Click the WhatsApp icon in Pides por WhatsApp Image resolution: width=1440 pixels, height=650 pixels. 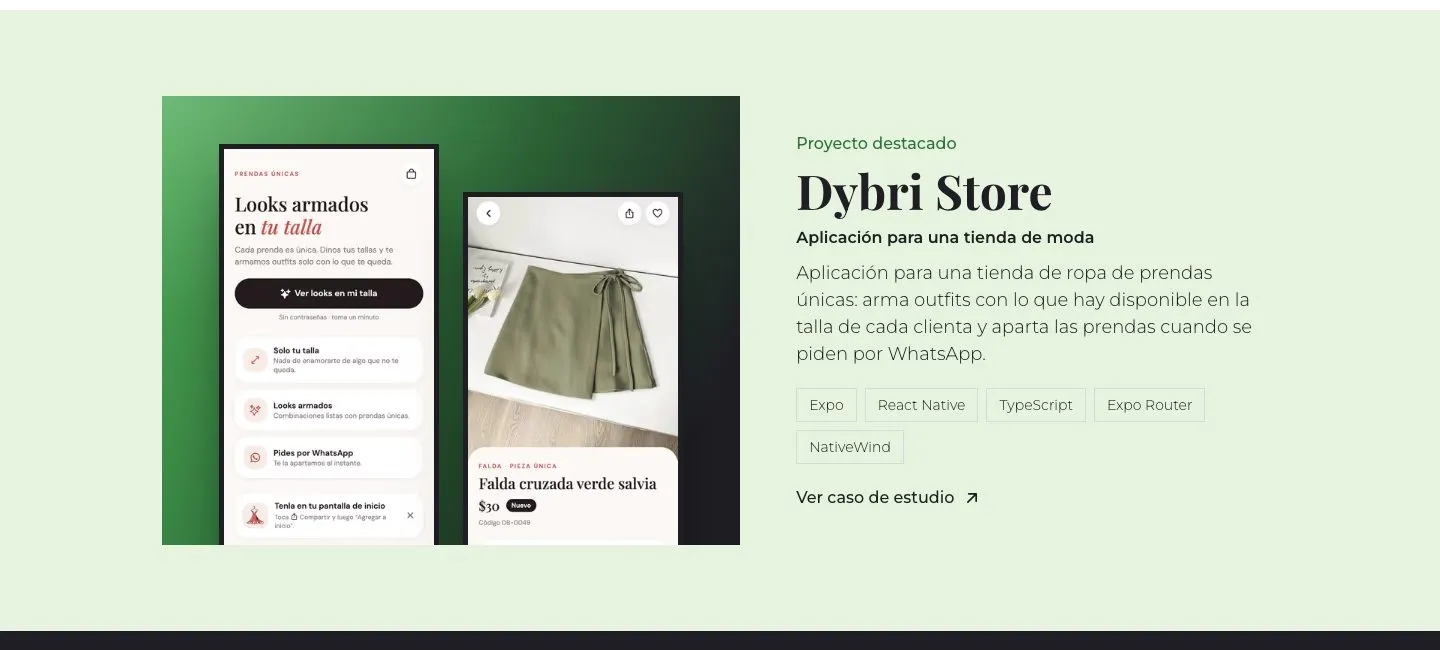255,457
